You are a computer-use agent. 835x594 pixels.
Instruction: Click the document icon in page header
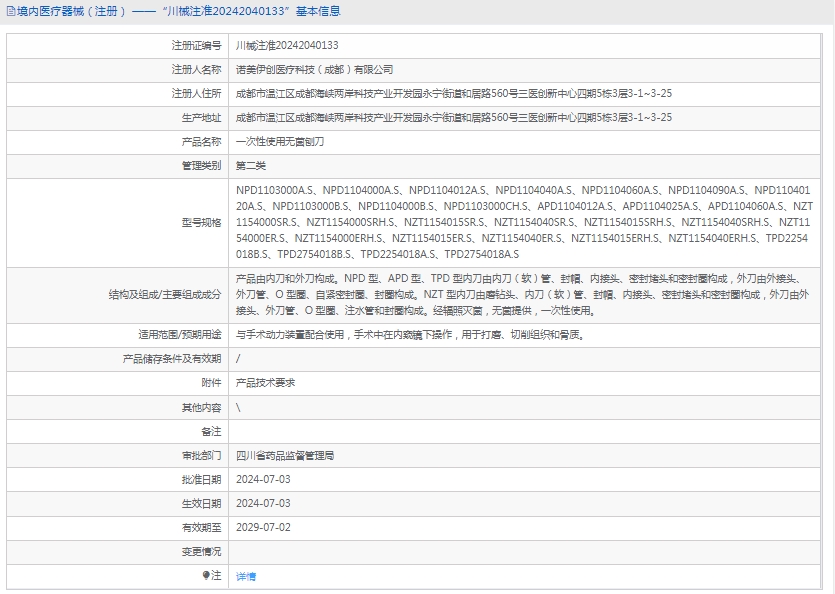tap(9, 12)
